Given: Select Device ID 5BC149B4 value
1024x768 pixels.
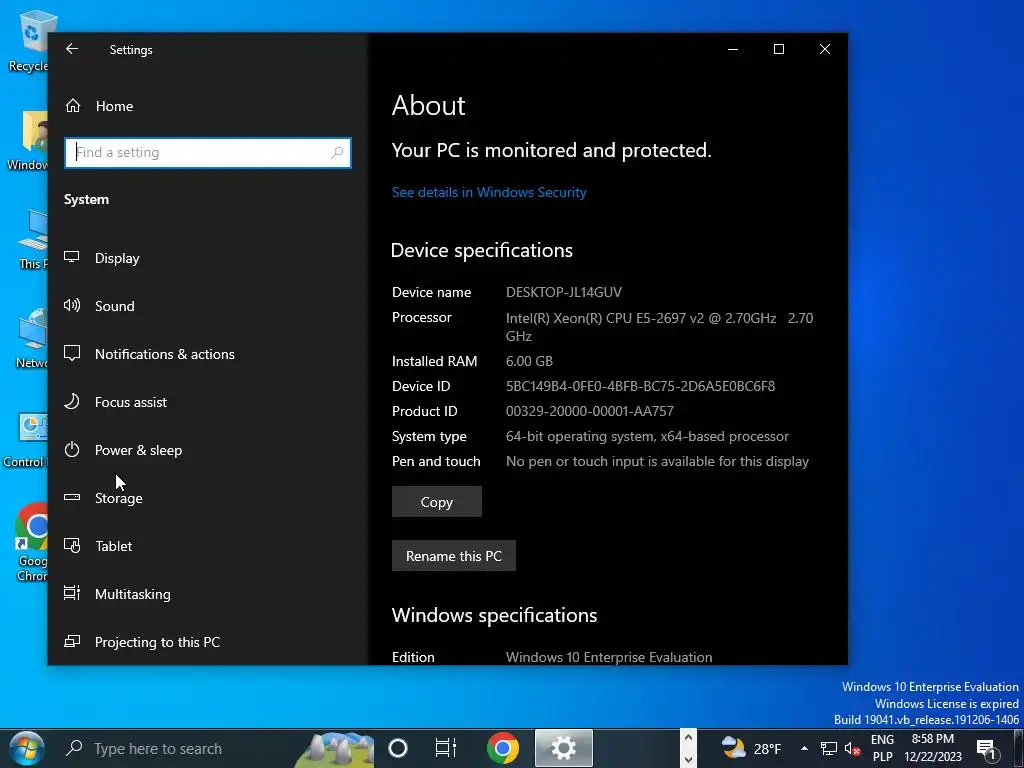Looking at the screenshot, I should 641,386.
